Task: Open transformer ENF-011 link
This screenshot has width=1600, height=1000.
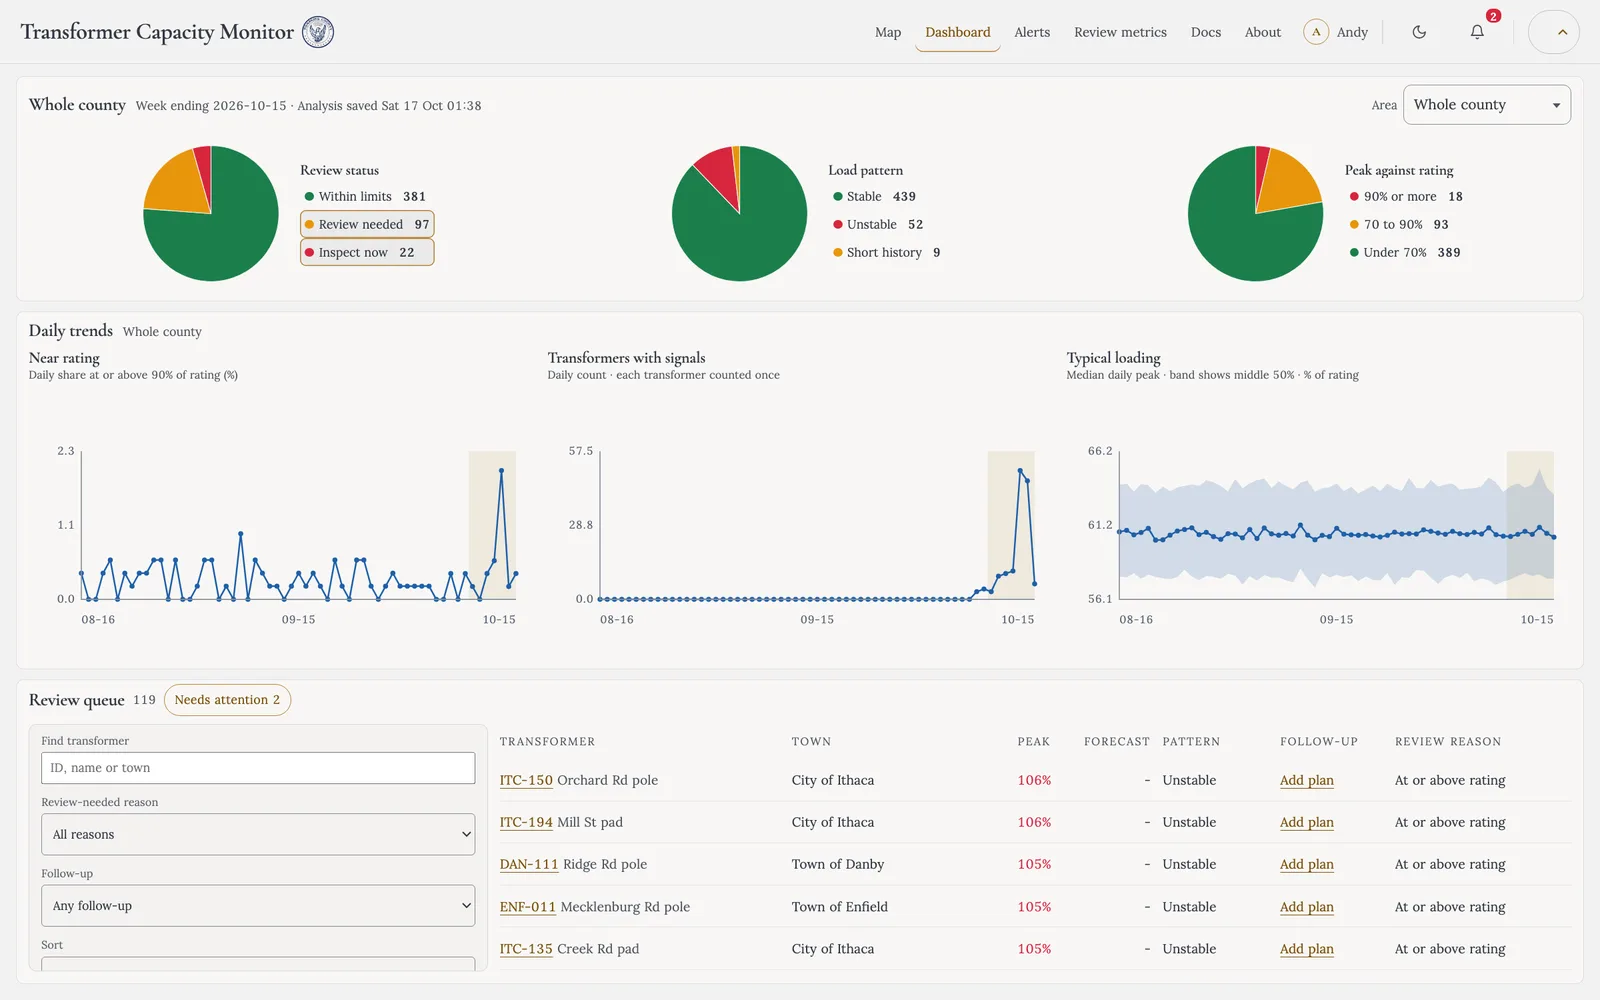Action: pyautogui.click(x=528, y=907)
